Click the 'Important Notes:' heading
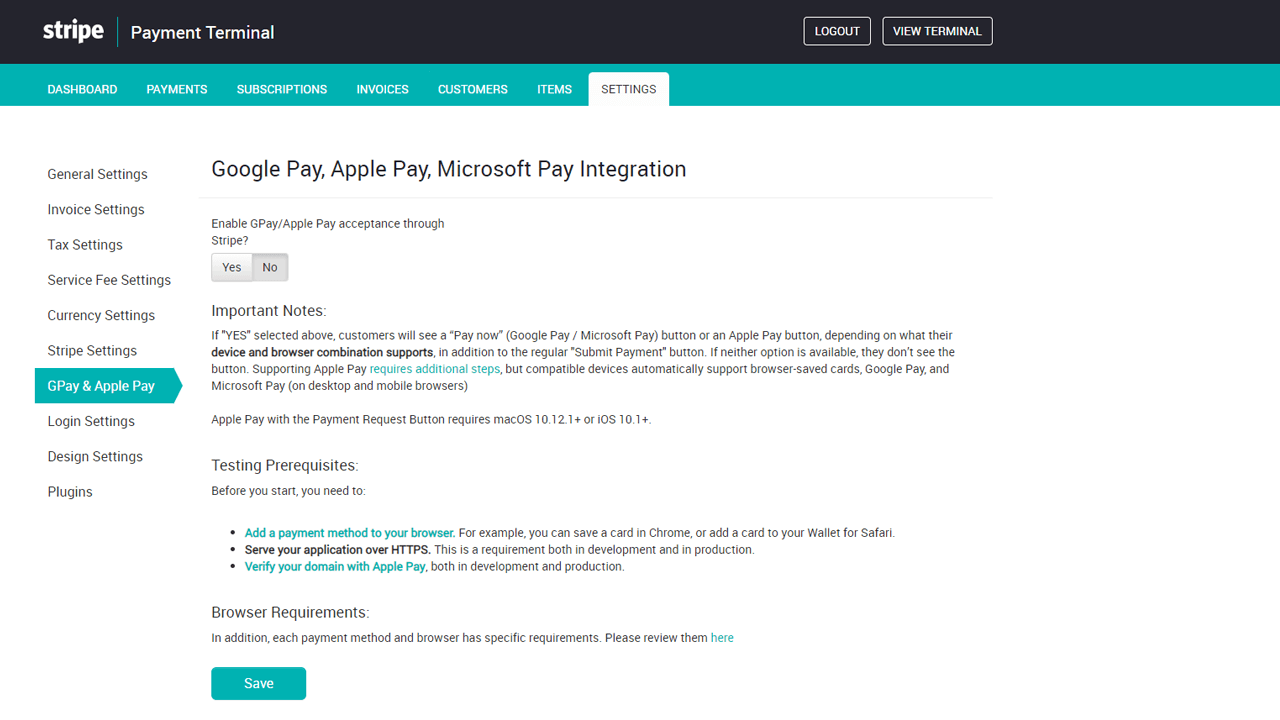The height and width of the screenshot is (720, 1280). pyautogui.click(x=269, y=311)
